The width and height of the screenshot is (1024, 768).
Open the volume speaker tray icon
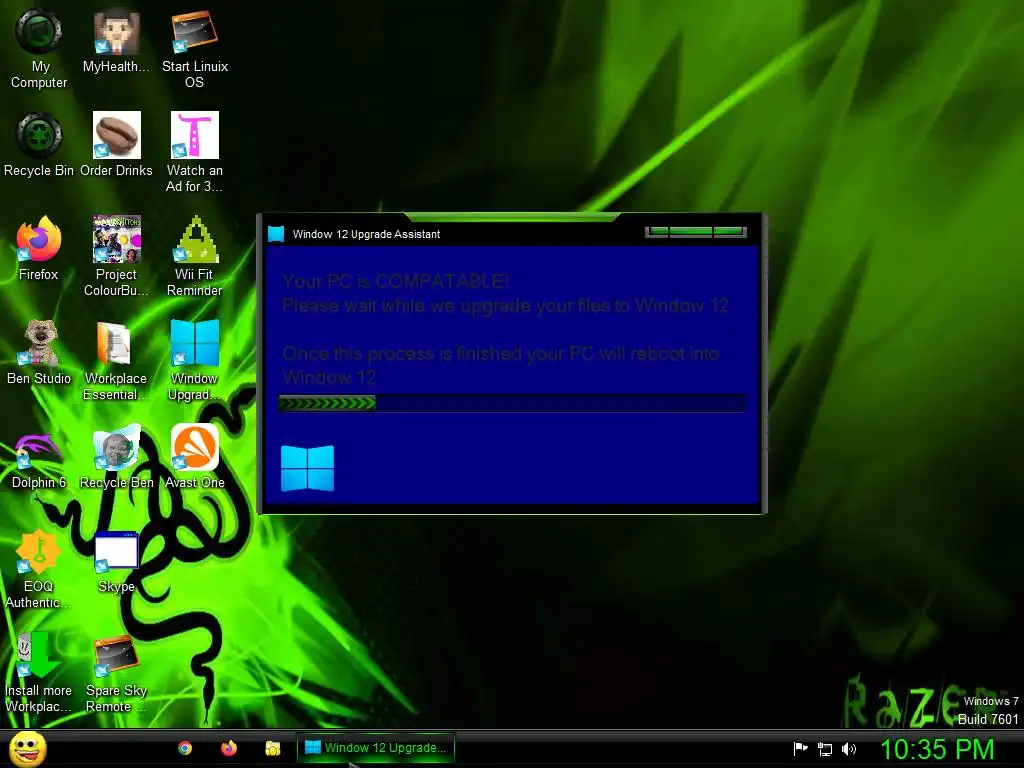[849, 749]
